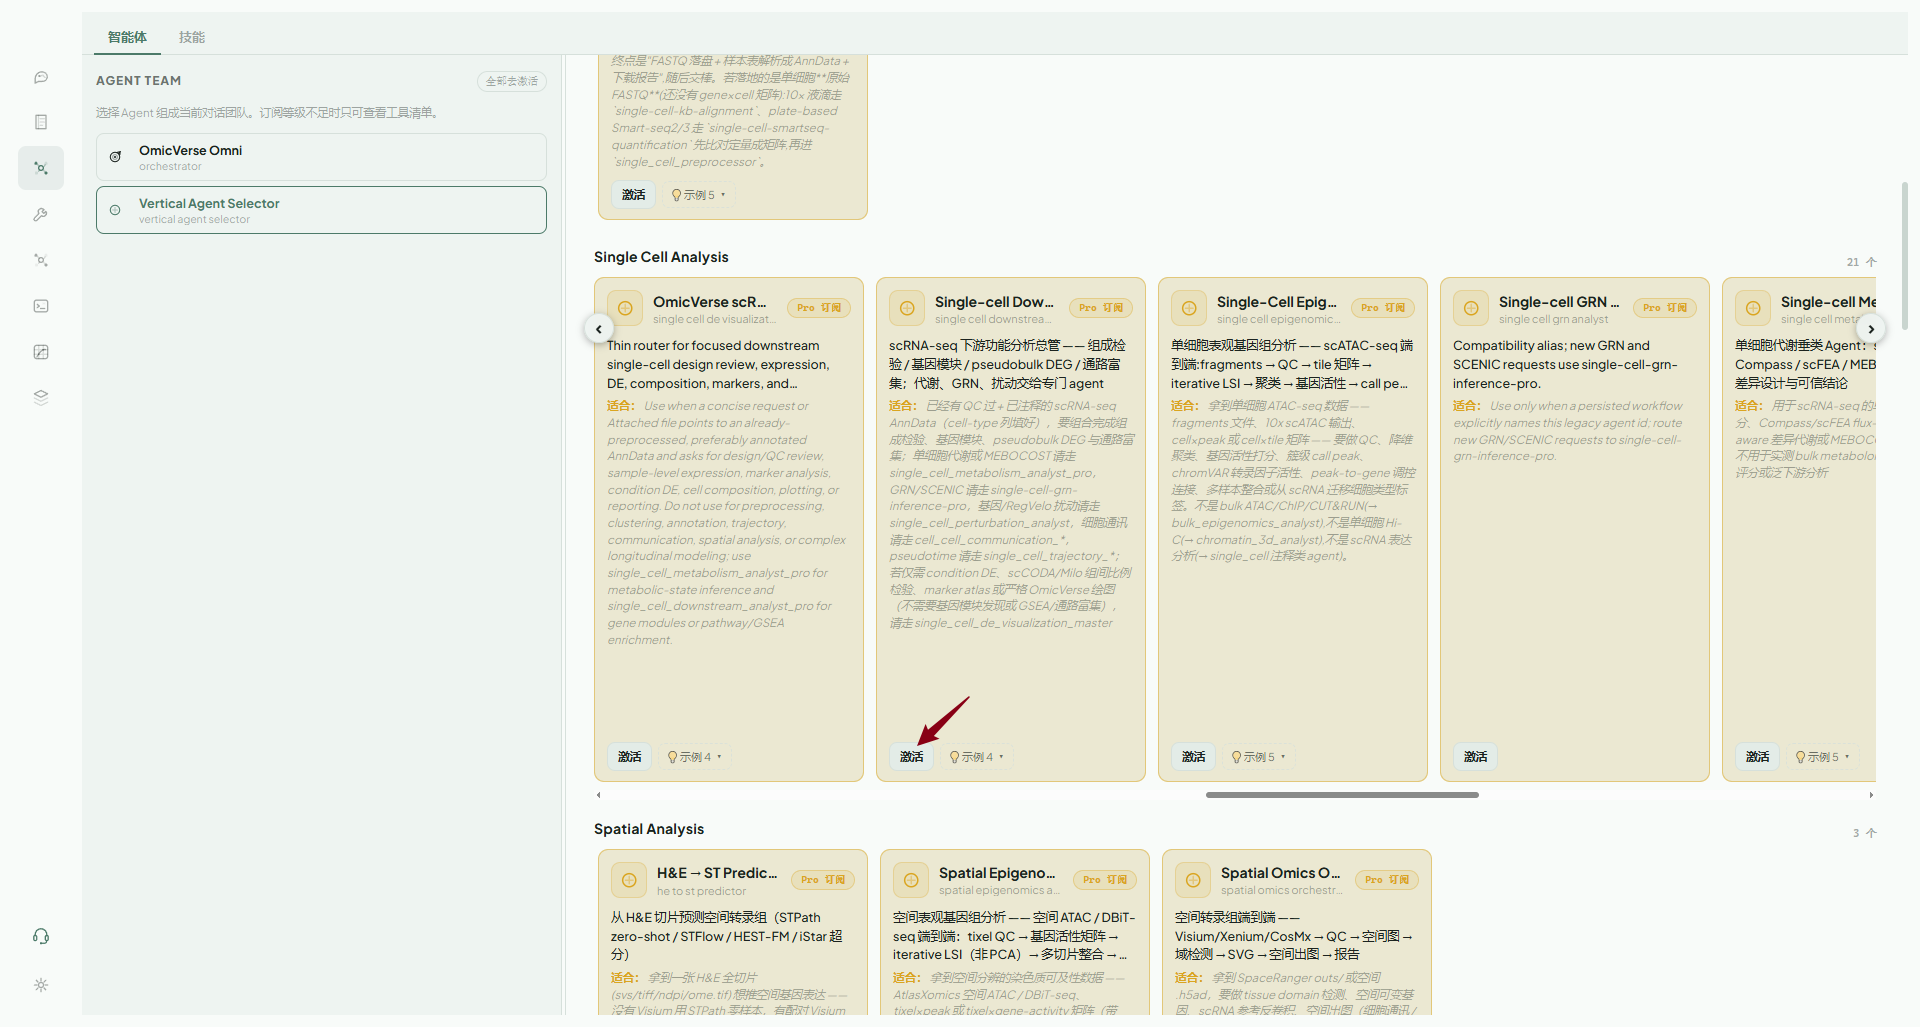This screenshot has width=1920, height=1027.
Task: Click the Spatial Analysis section heading
Action: coord(649,829)
